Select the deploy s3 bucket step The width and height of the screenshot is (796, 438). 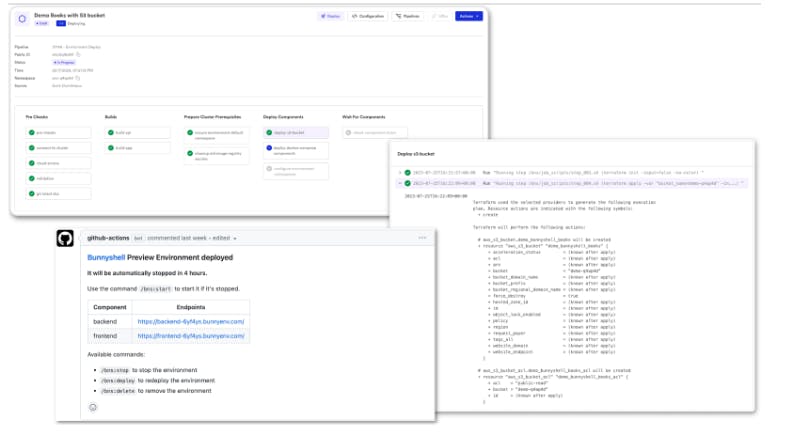coord(296,132)
